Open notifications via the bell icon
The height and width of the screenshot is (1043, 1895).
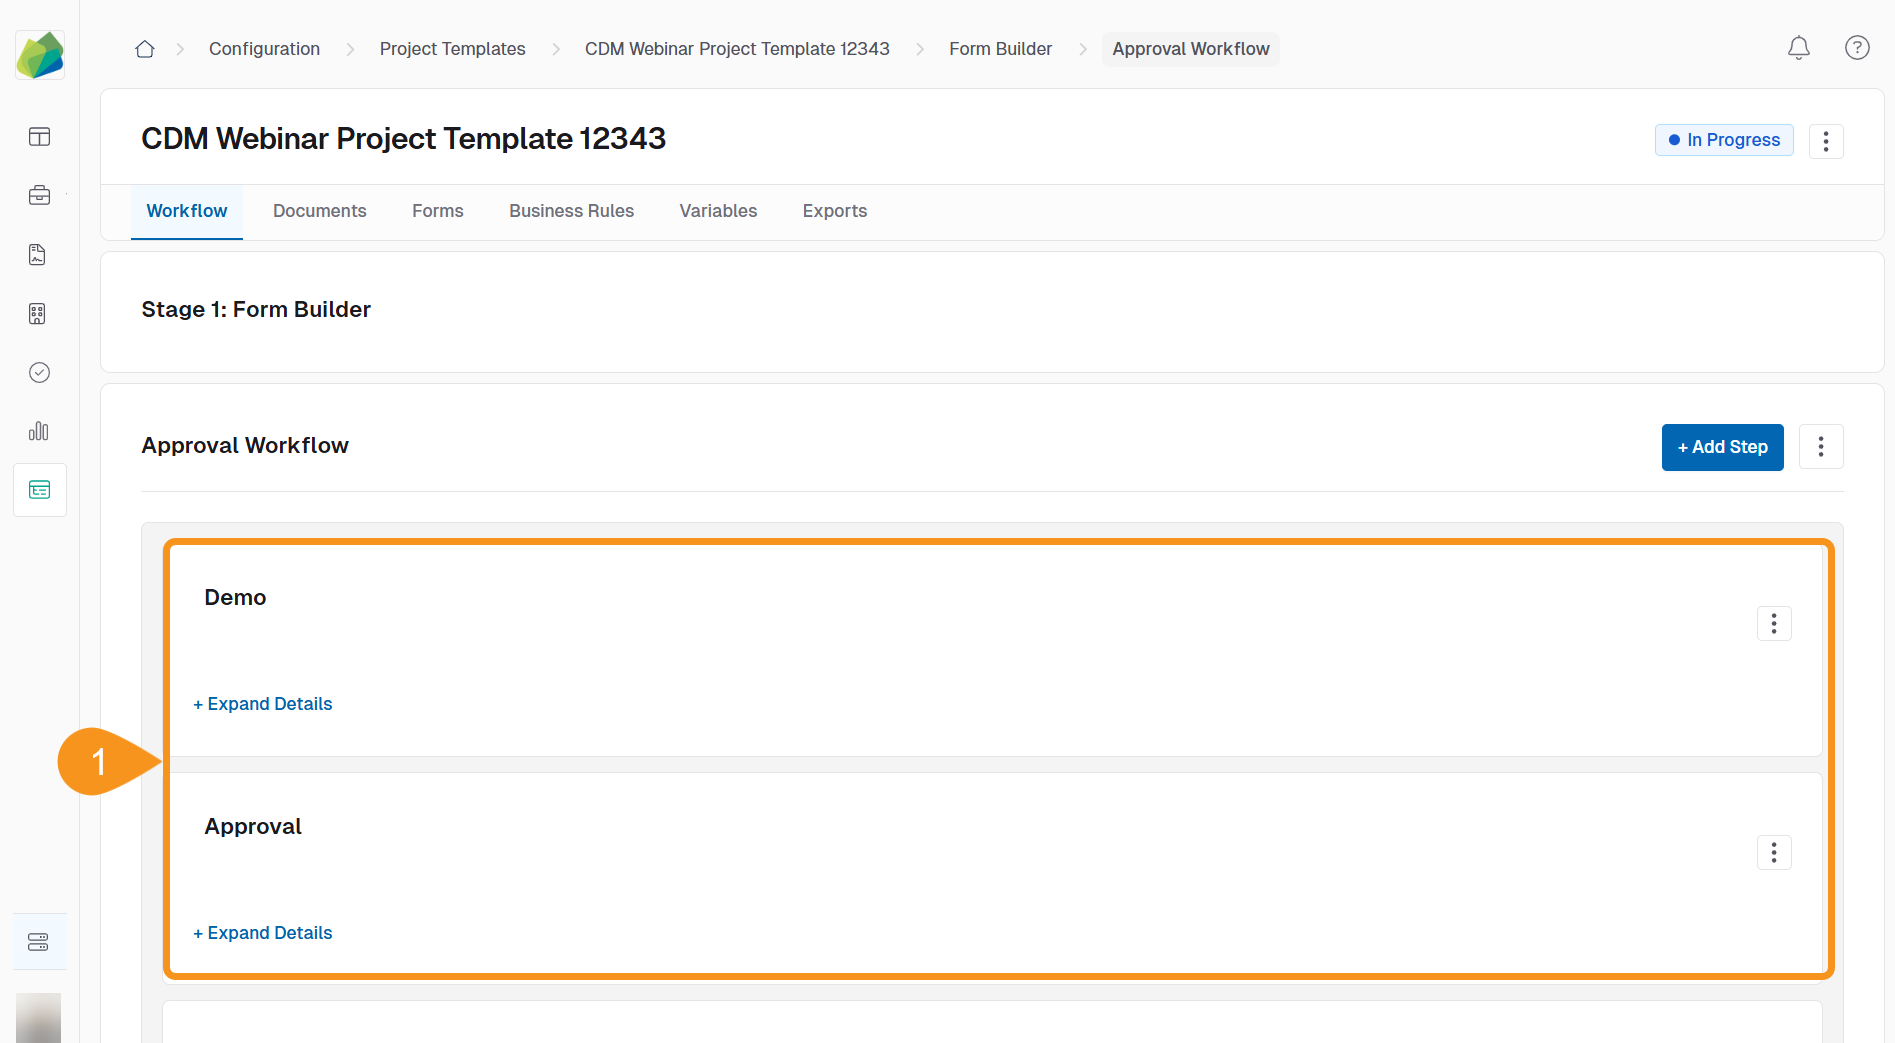click(1798, 48)
